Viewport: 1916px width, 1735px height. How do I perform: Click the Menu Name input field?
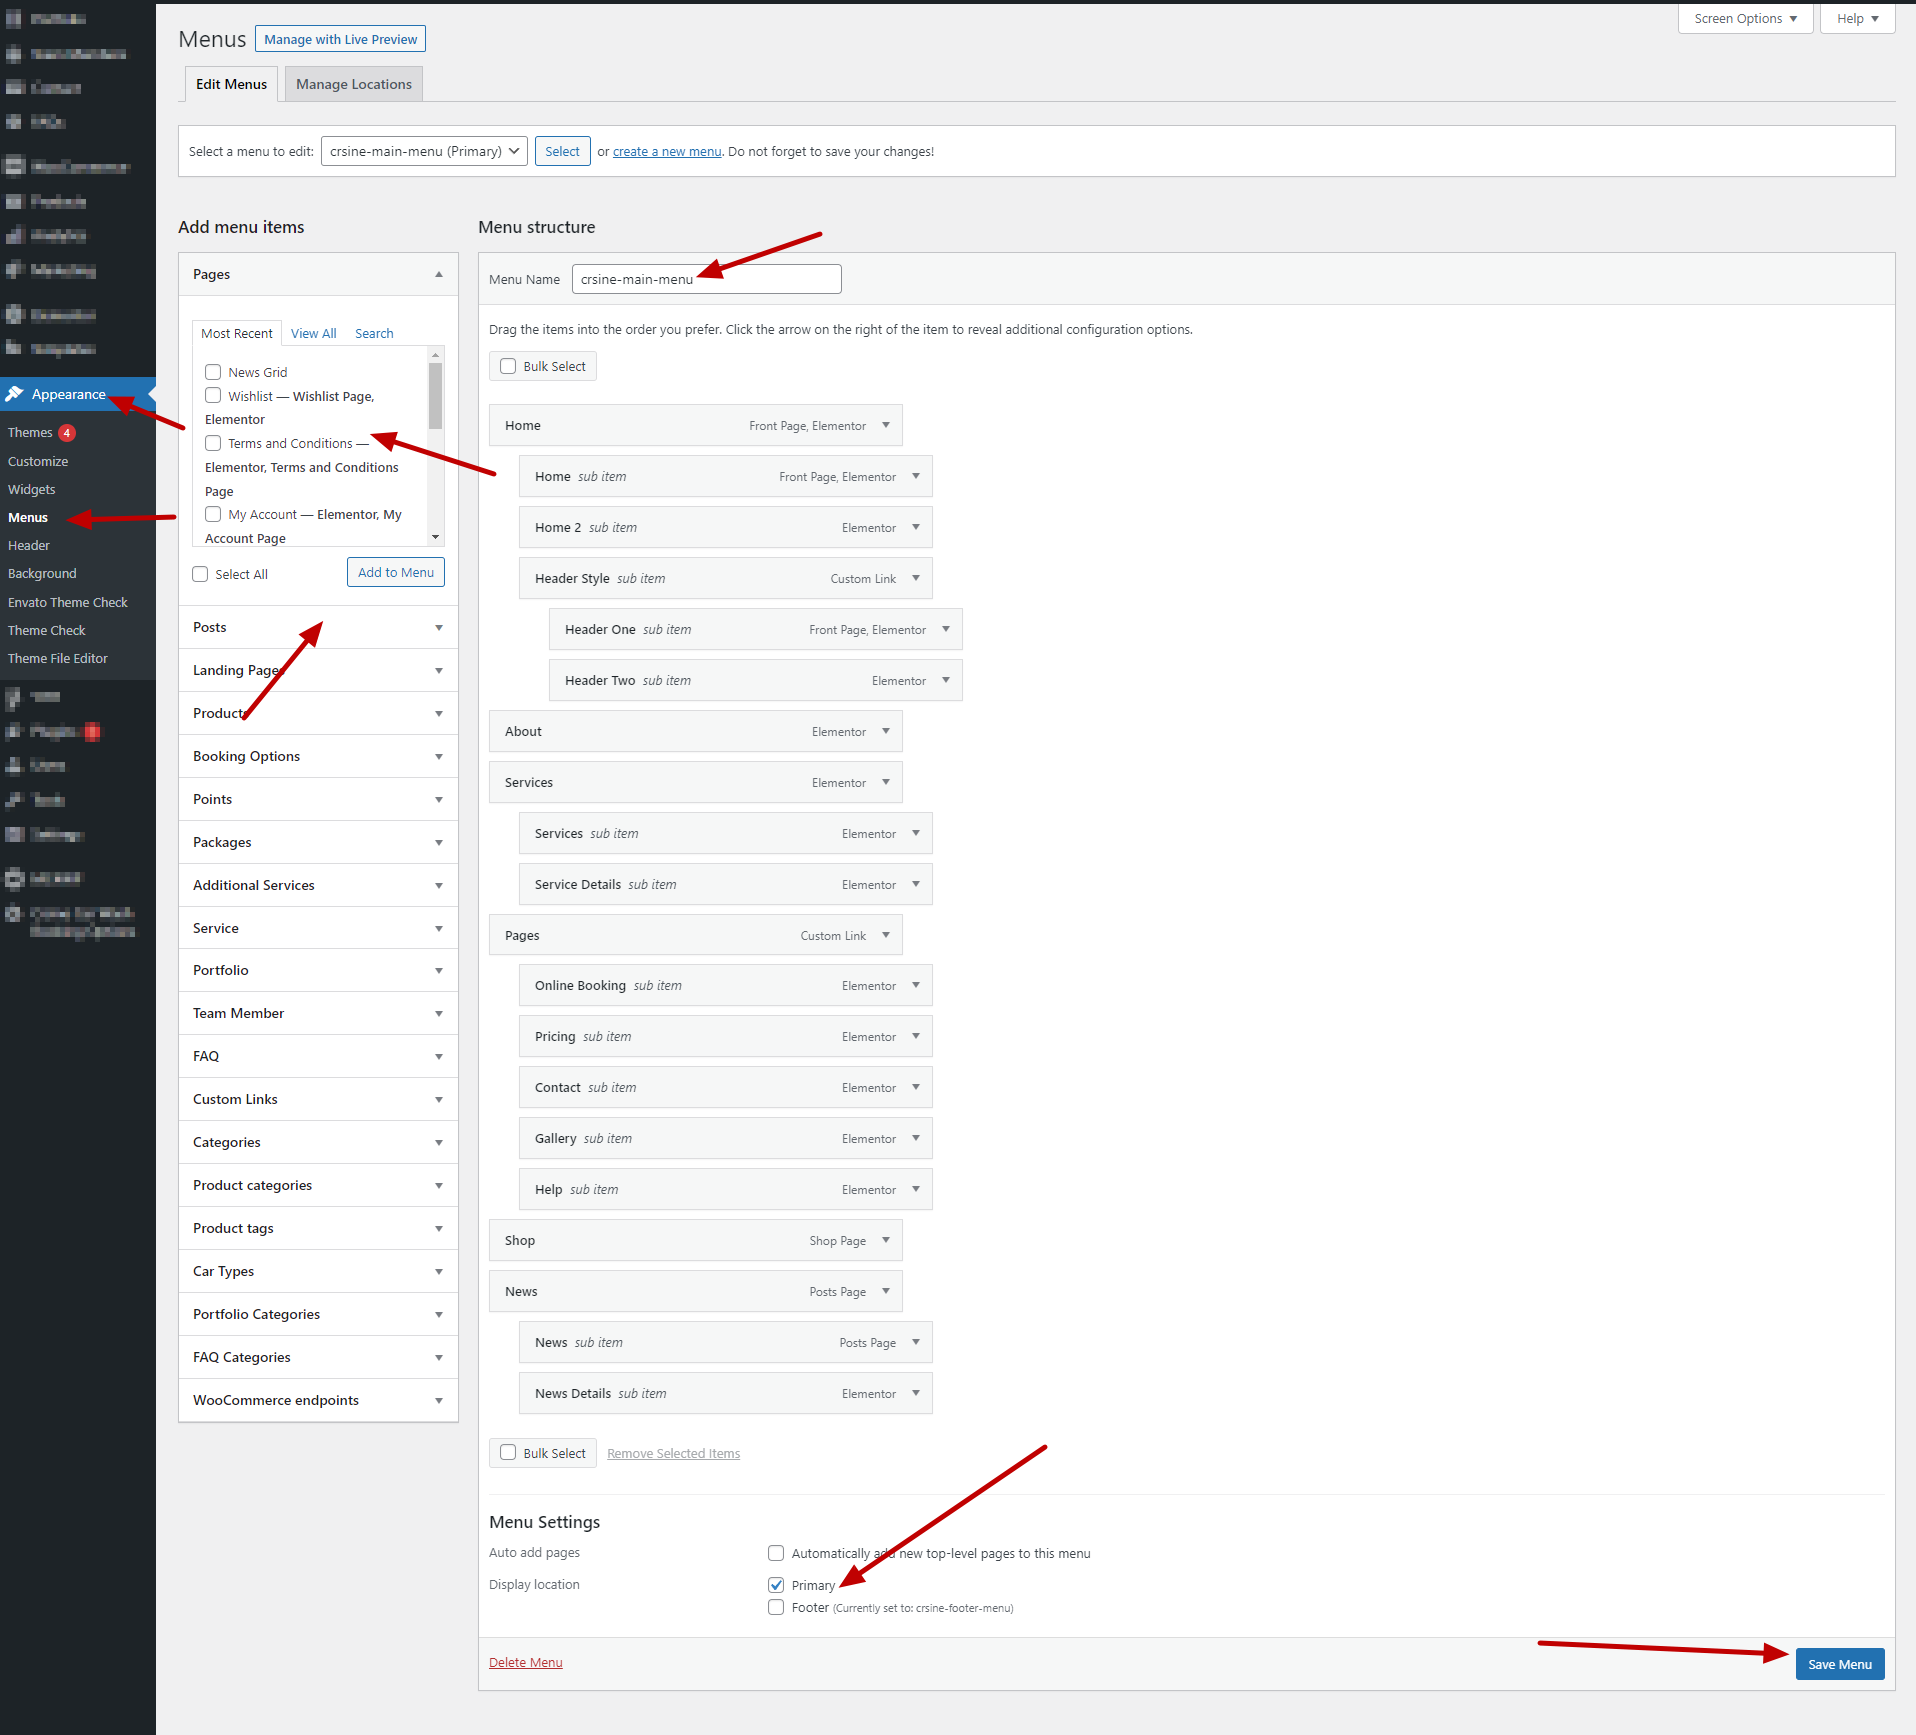tap(706, 279)
